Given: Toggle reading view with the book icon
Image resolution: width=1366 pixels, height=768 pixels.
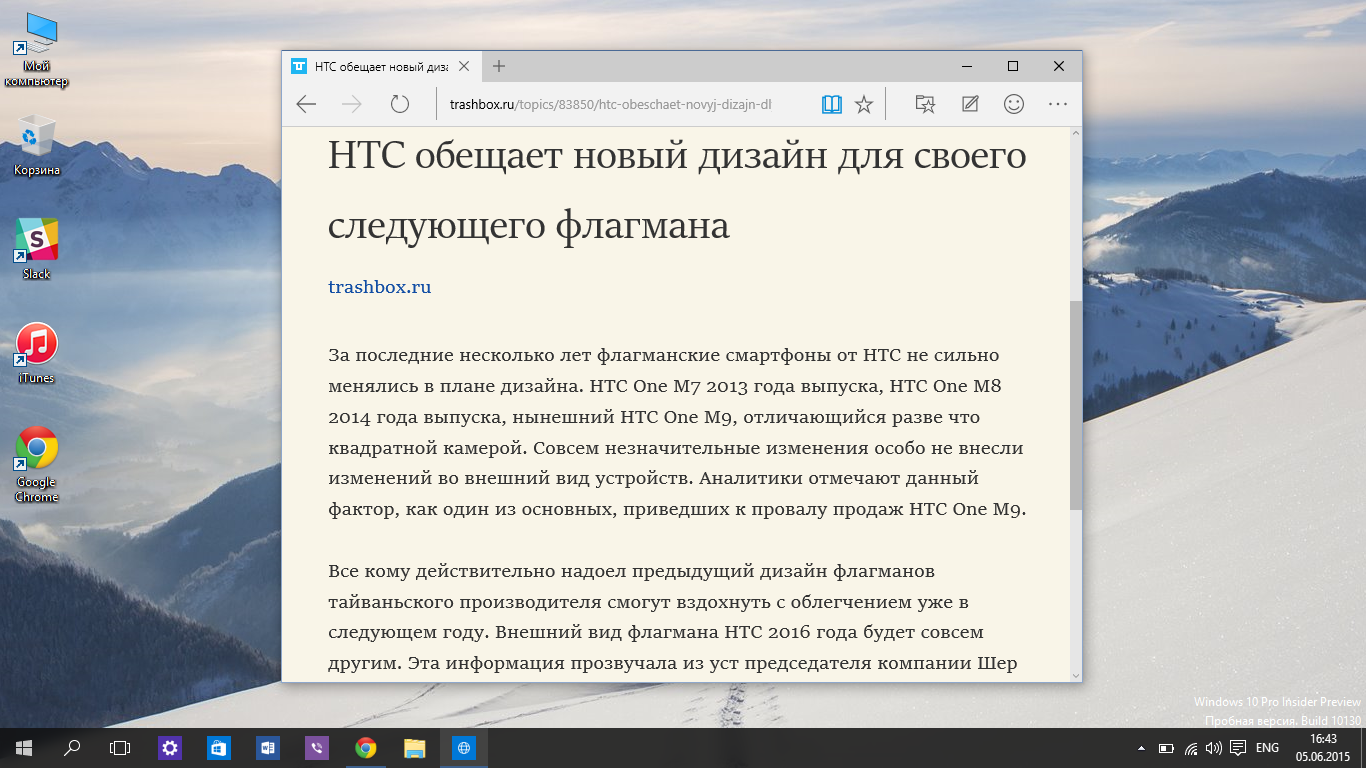Looking at the screenshot, I should coord(832,104).
